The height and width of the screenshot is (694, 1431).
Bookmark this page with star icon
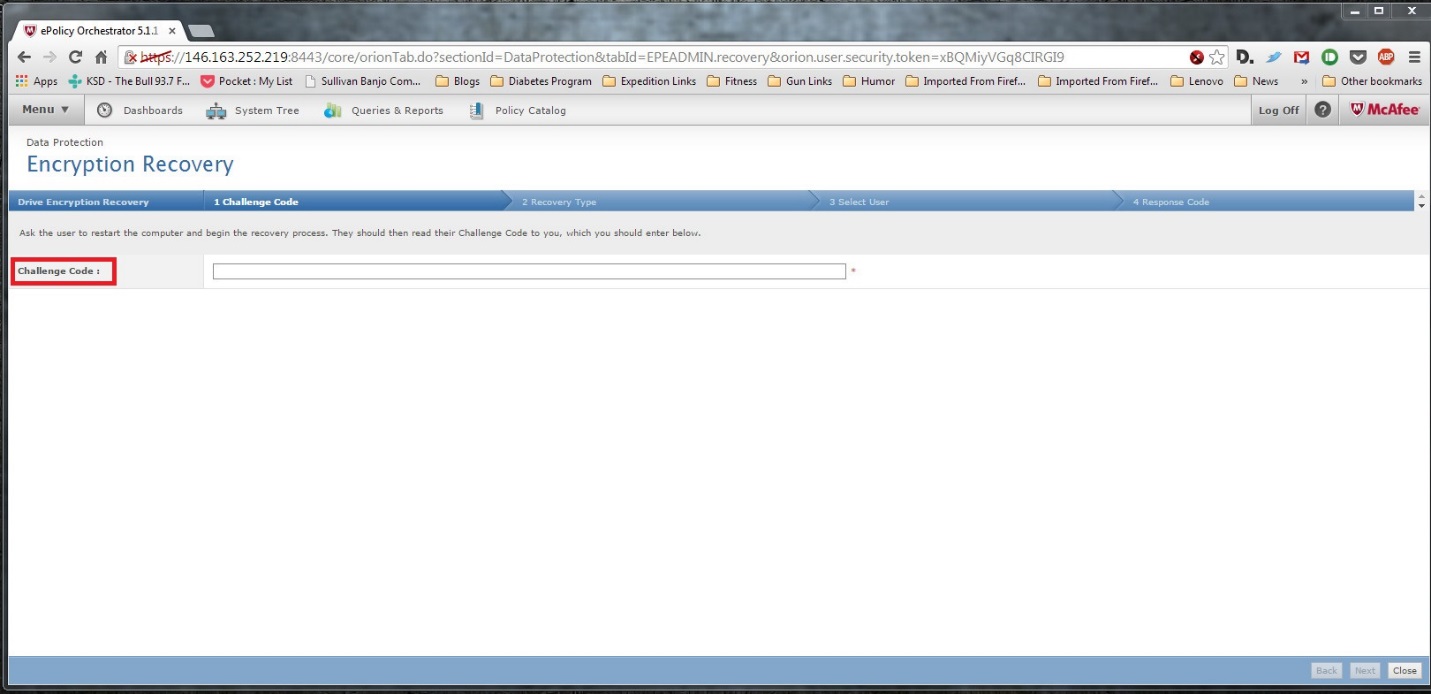[1216, 57]
